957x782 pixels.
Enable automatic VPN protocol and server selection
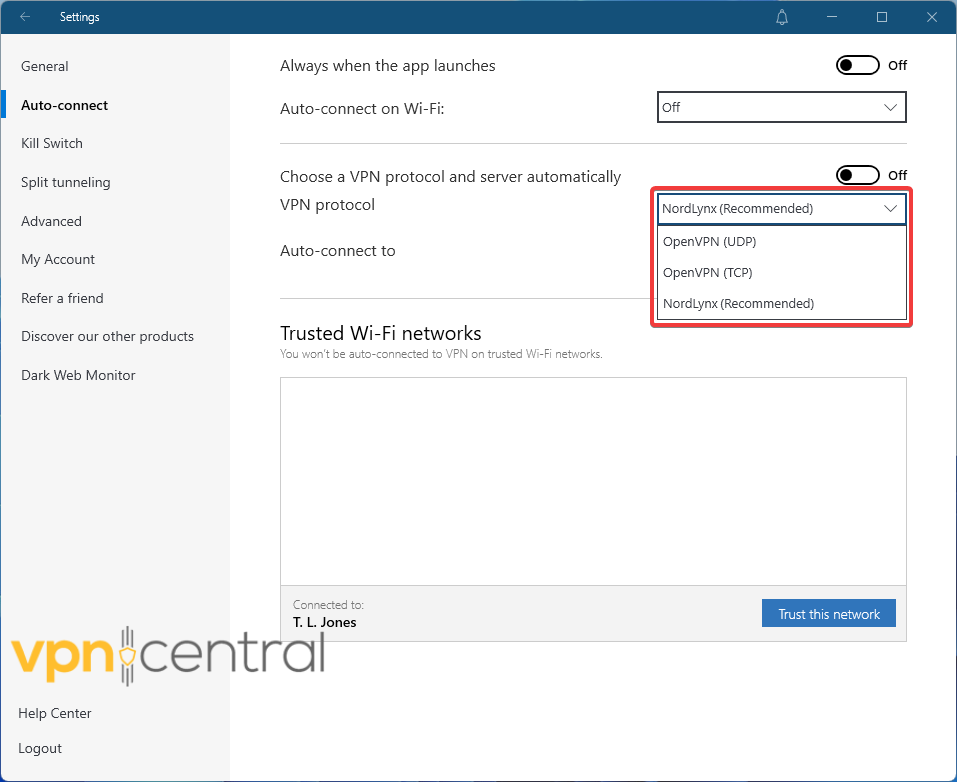[x=858, y=176]
